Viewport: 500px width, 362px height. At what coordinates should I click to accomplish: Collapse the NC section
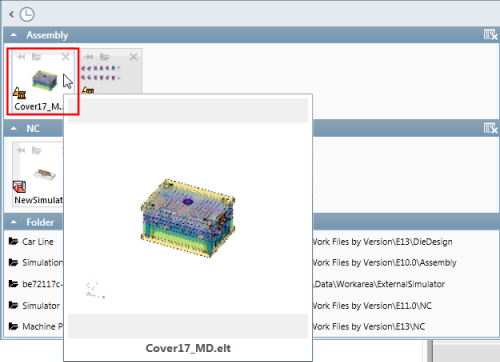click(14, 128)
